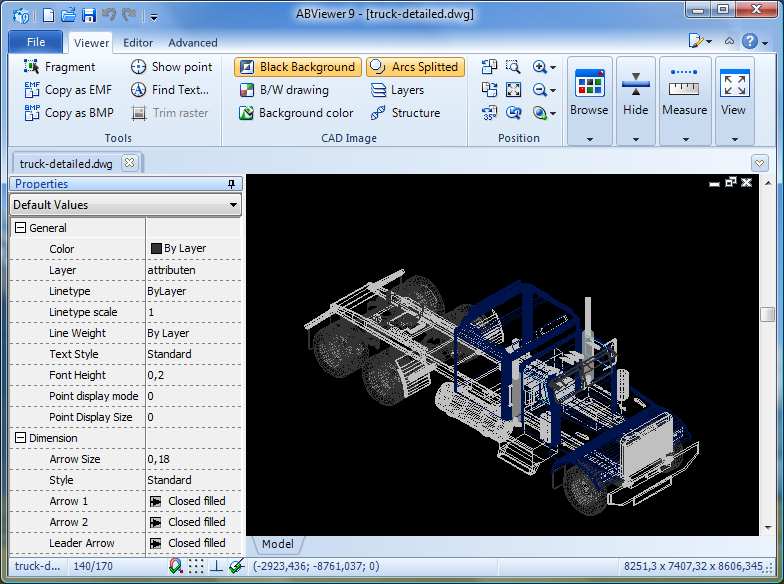784x584 pixels.
Task: Toggle the Black Background option
Action: point(297,67)
